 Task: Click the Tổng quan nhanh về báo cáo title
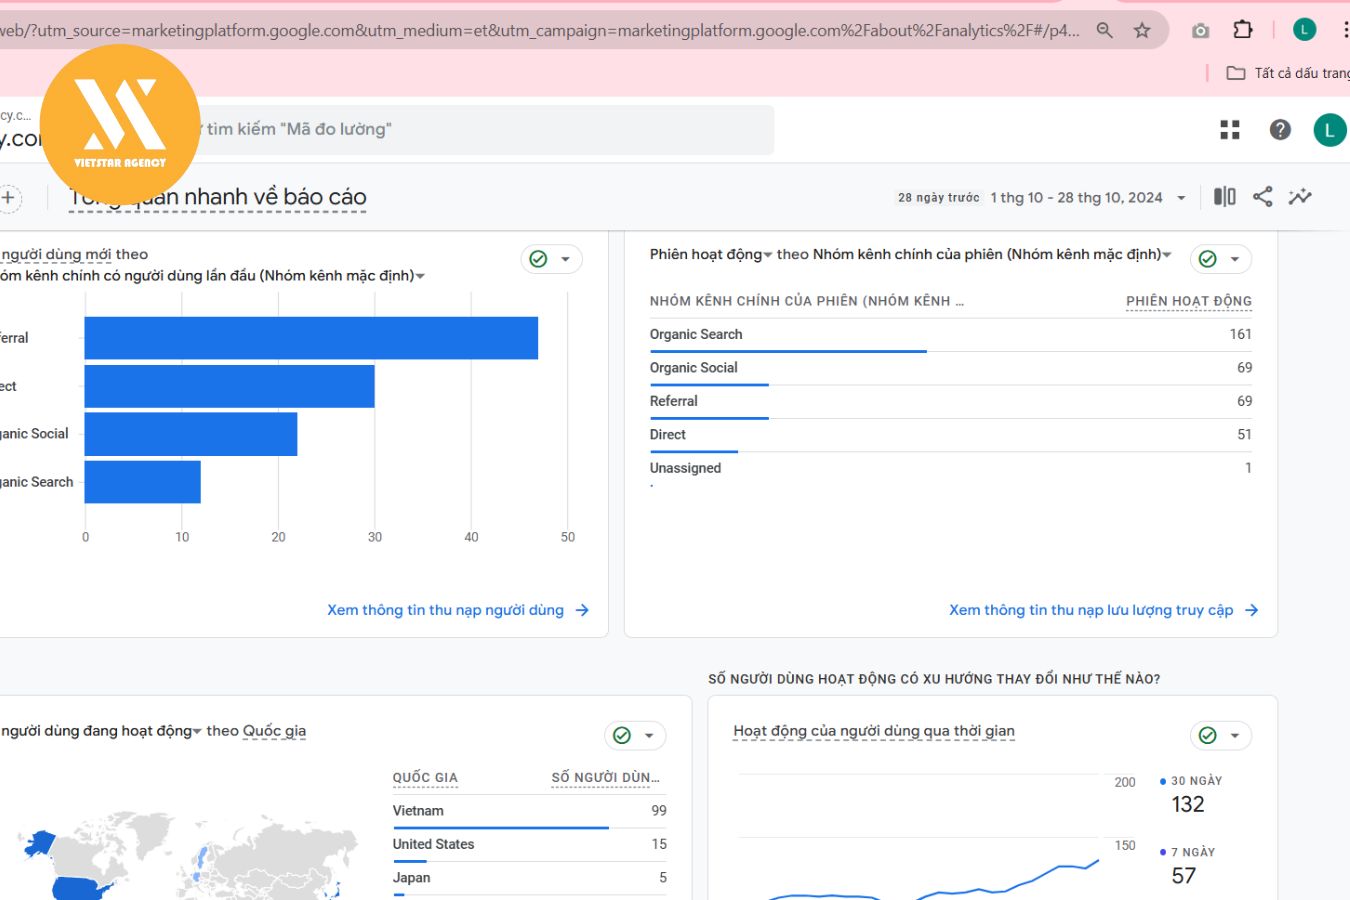[217, 197]
